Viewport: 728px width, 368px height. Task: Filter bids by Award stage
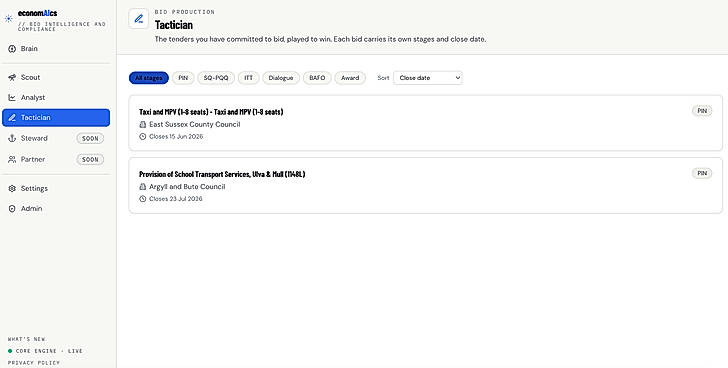tap(350, 78)
